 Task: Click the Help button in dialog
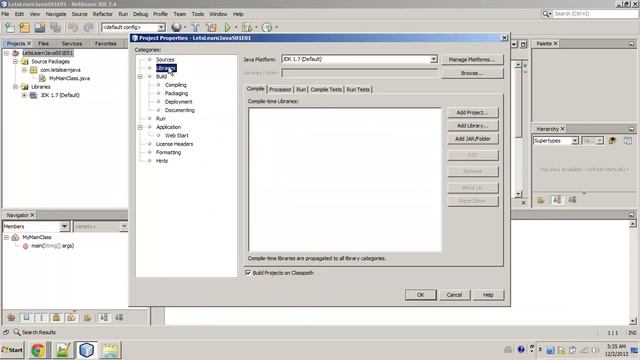[x=488, y=295]
